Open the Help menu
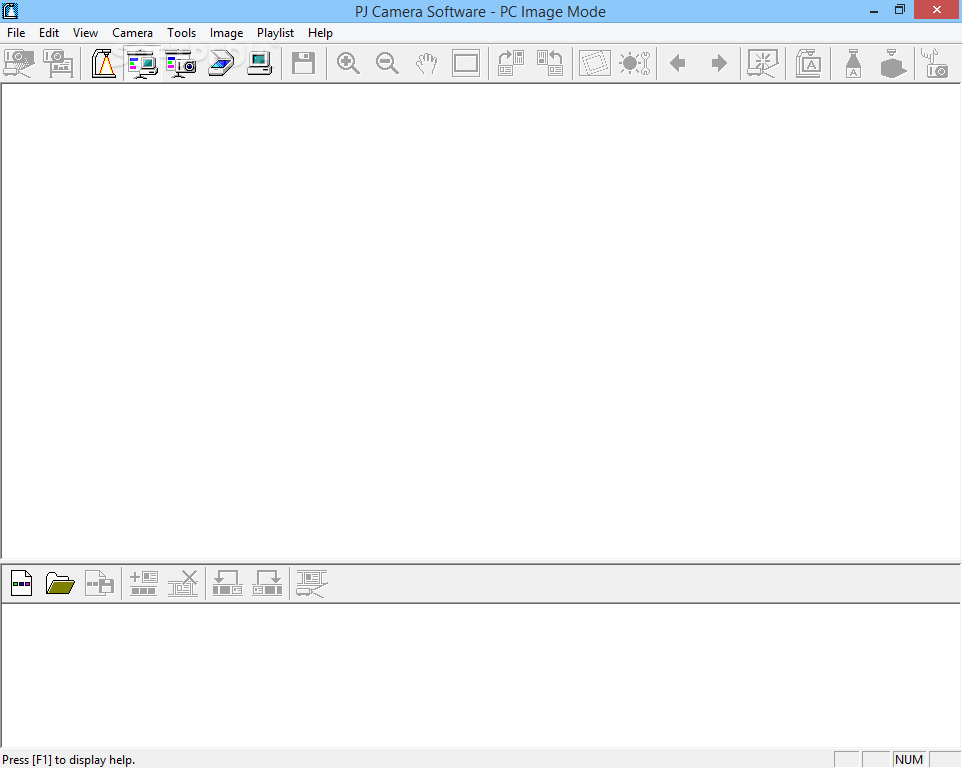The image size is (962, 768). [320, 33]
